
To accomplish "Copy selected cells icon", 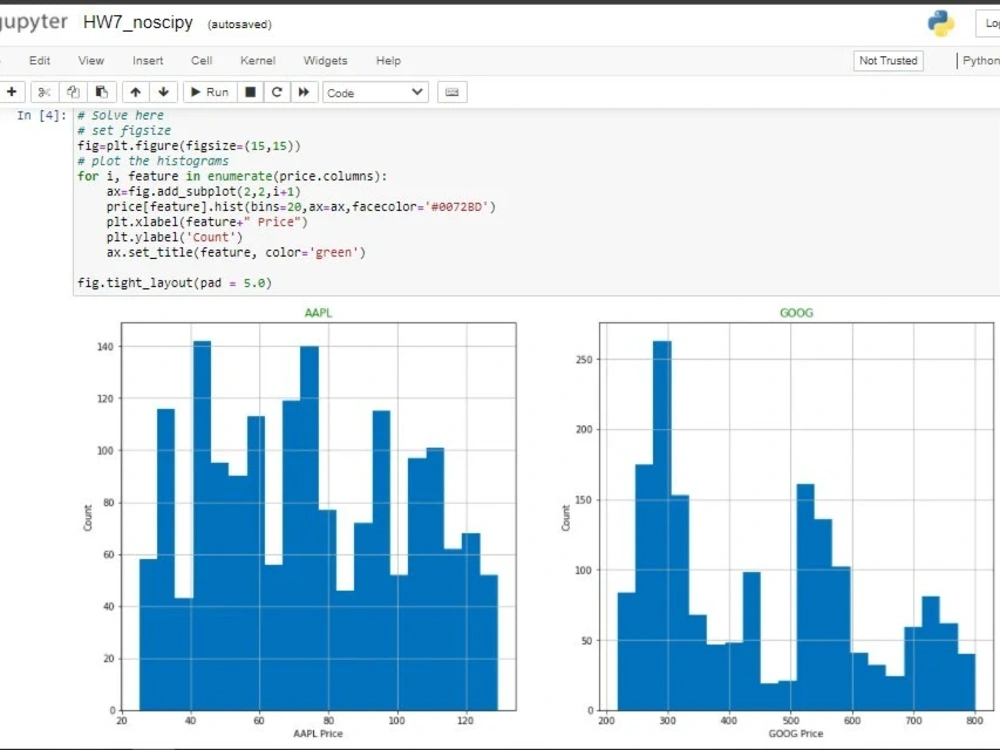I will pos(73,92).
